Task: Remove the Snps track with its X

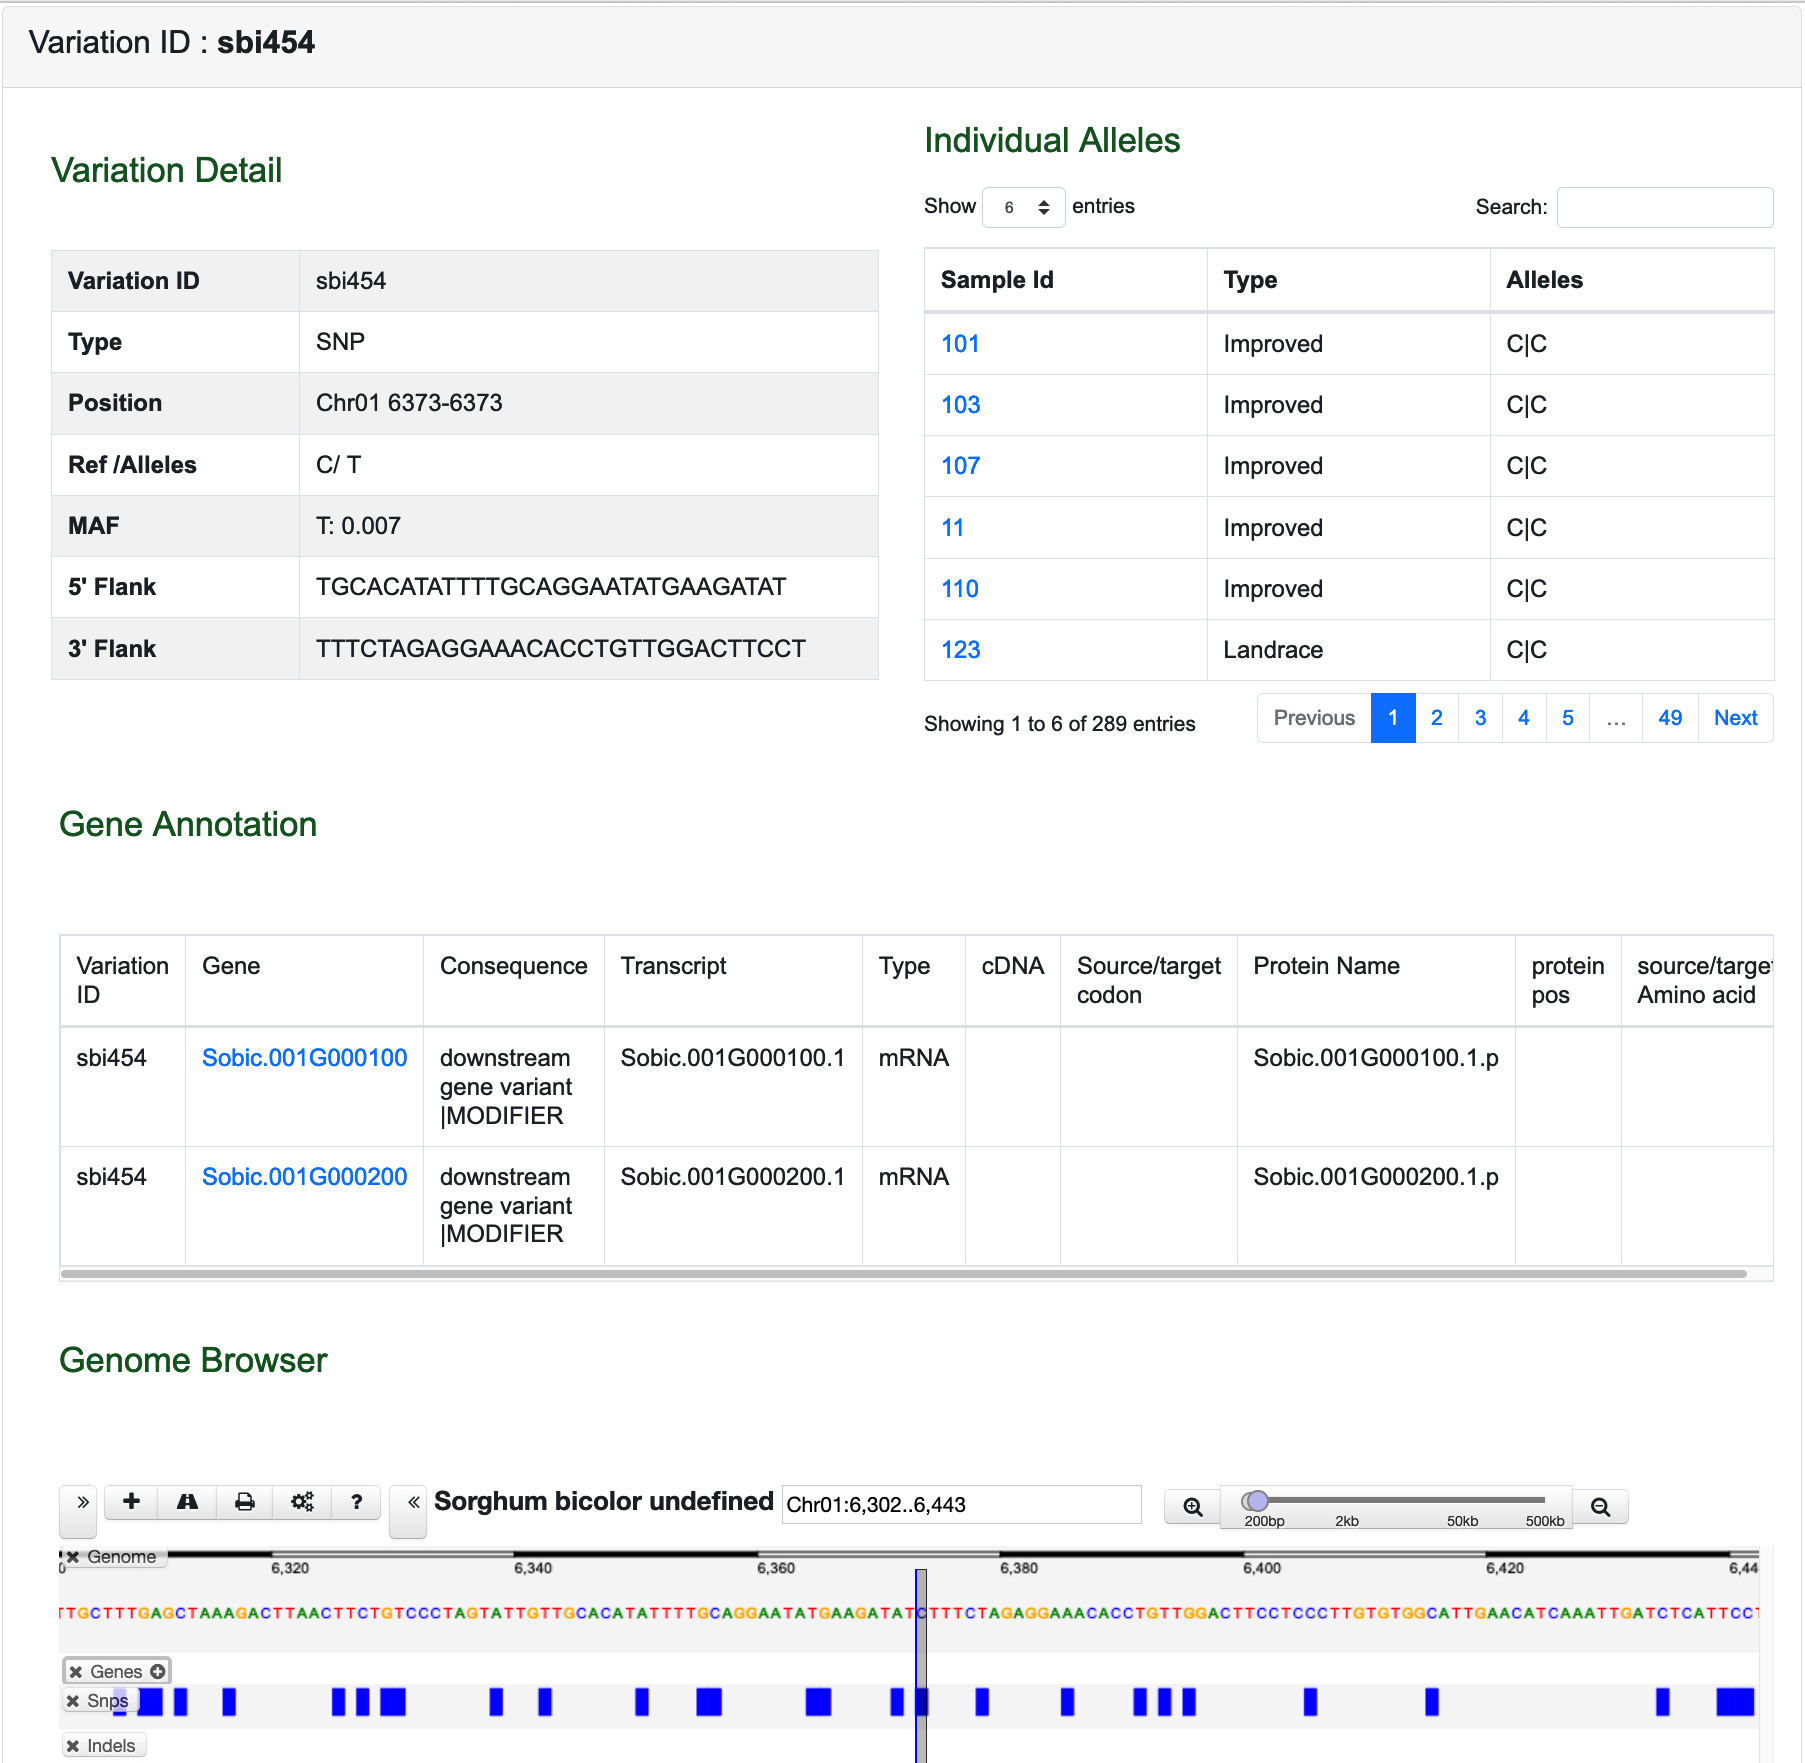Action: coord(73,1701)
